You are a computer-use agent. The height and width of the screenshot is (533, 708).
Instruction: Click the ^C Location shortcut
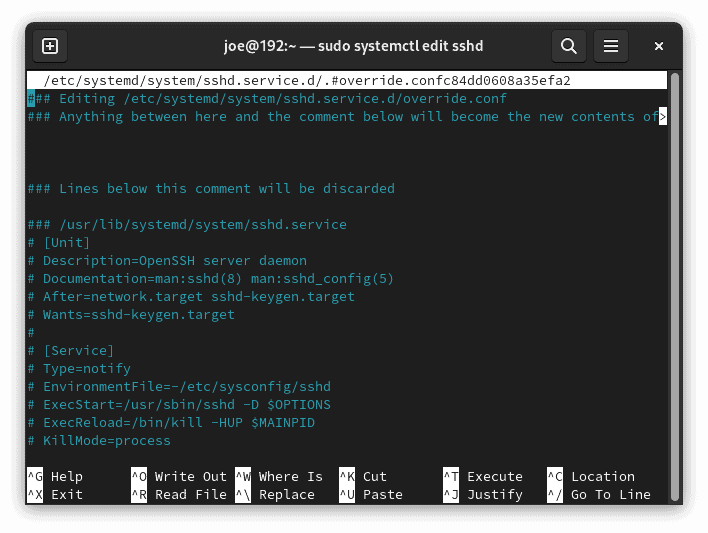pos(591,477)
